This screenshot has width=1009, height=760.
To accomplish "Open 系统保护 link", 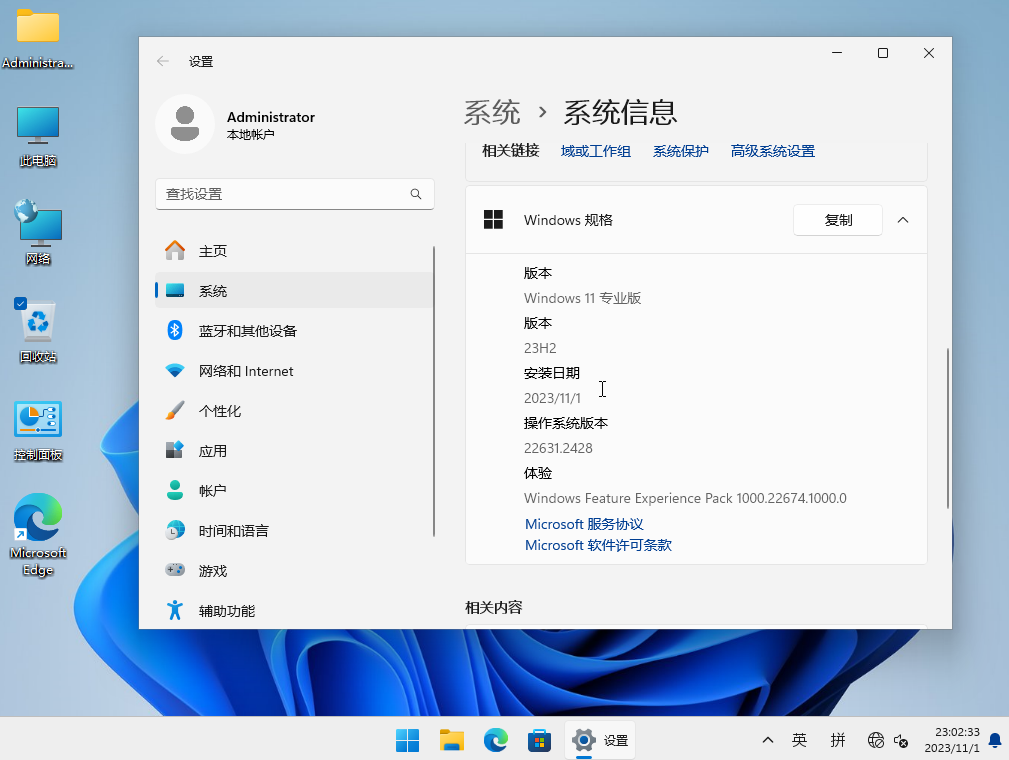I will click(x=680, y=150).
